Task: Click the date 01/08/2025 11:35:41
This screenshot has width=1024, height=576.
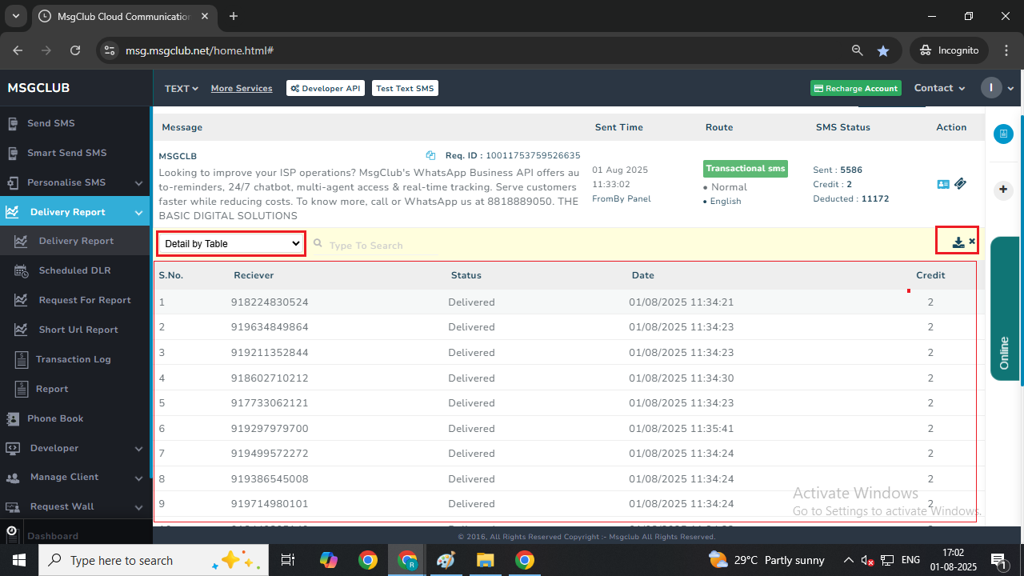Action: click(681, 429)
